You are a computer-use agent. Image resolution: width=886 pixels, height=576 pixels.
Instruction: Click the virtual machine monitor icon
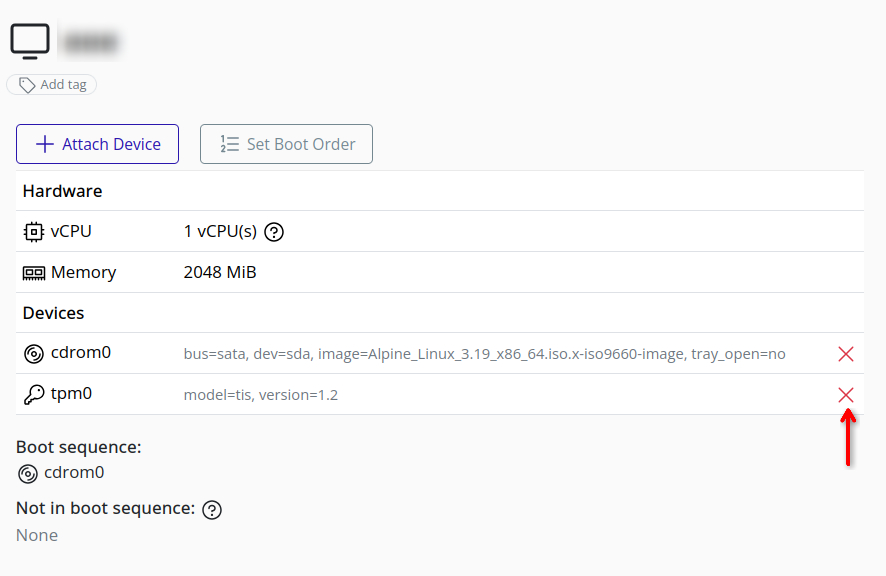[x=30, y=41]
